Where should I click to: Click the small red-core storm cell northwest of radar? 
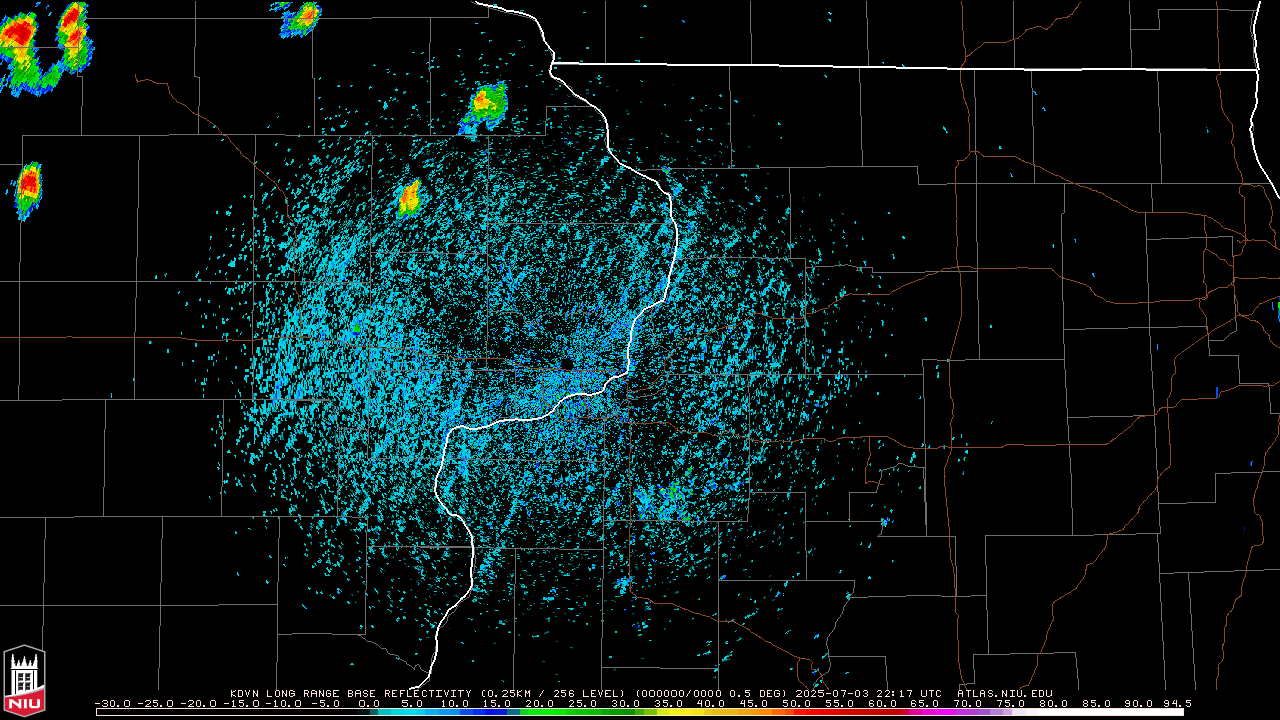[x=409, y=198]
